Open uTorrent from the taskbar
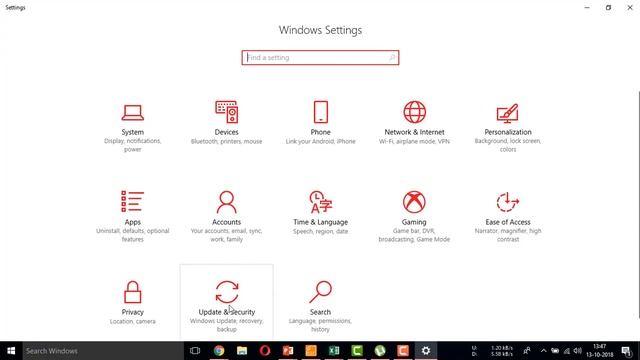640x360 pixels. pyautogui.click(x=380, y=351)
